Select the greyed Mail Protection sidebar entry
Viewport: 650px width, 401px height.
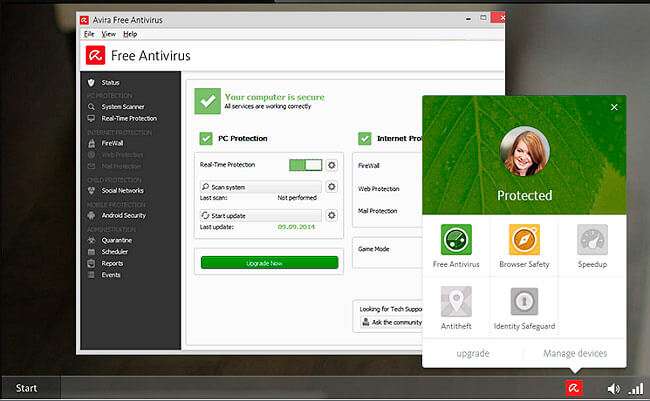point(121,166)
